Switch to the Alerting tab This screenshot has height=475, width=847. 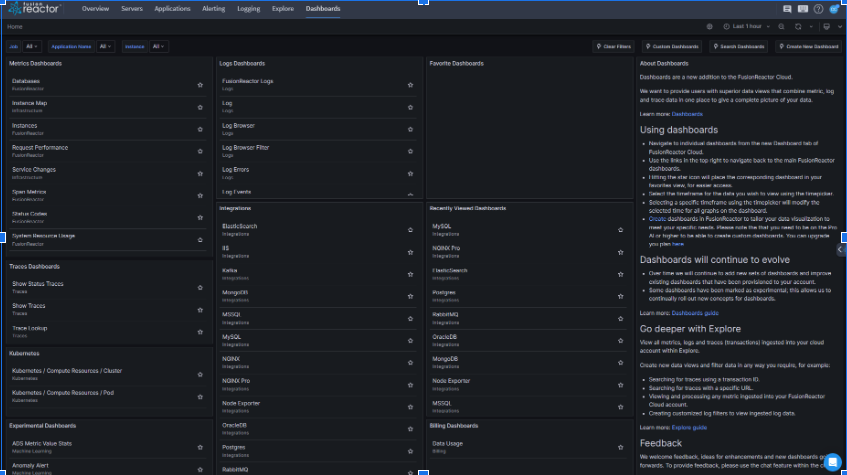pyautogui.click(x=213, y=9)
